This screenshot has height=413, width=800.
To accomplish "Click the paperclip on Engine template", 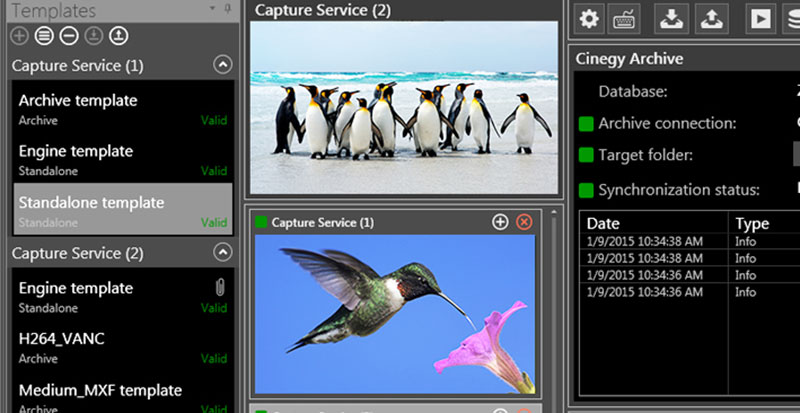I will coord(220,288).
